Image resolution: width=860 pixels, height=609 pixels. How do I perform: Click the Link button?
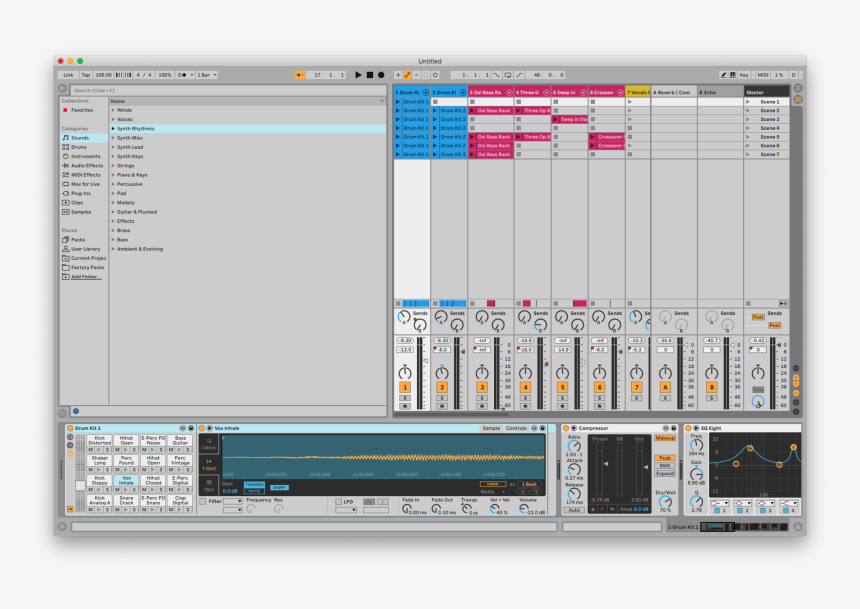(x=68, y=75)
